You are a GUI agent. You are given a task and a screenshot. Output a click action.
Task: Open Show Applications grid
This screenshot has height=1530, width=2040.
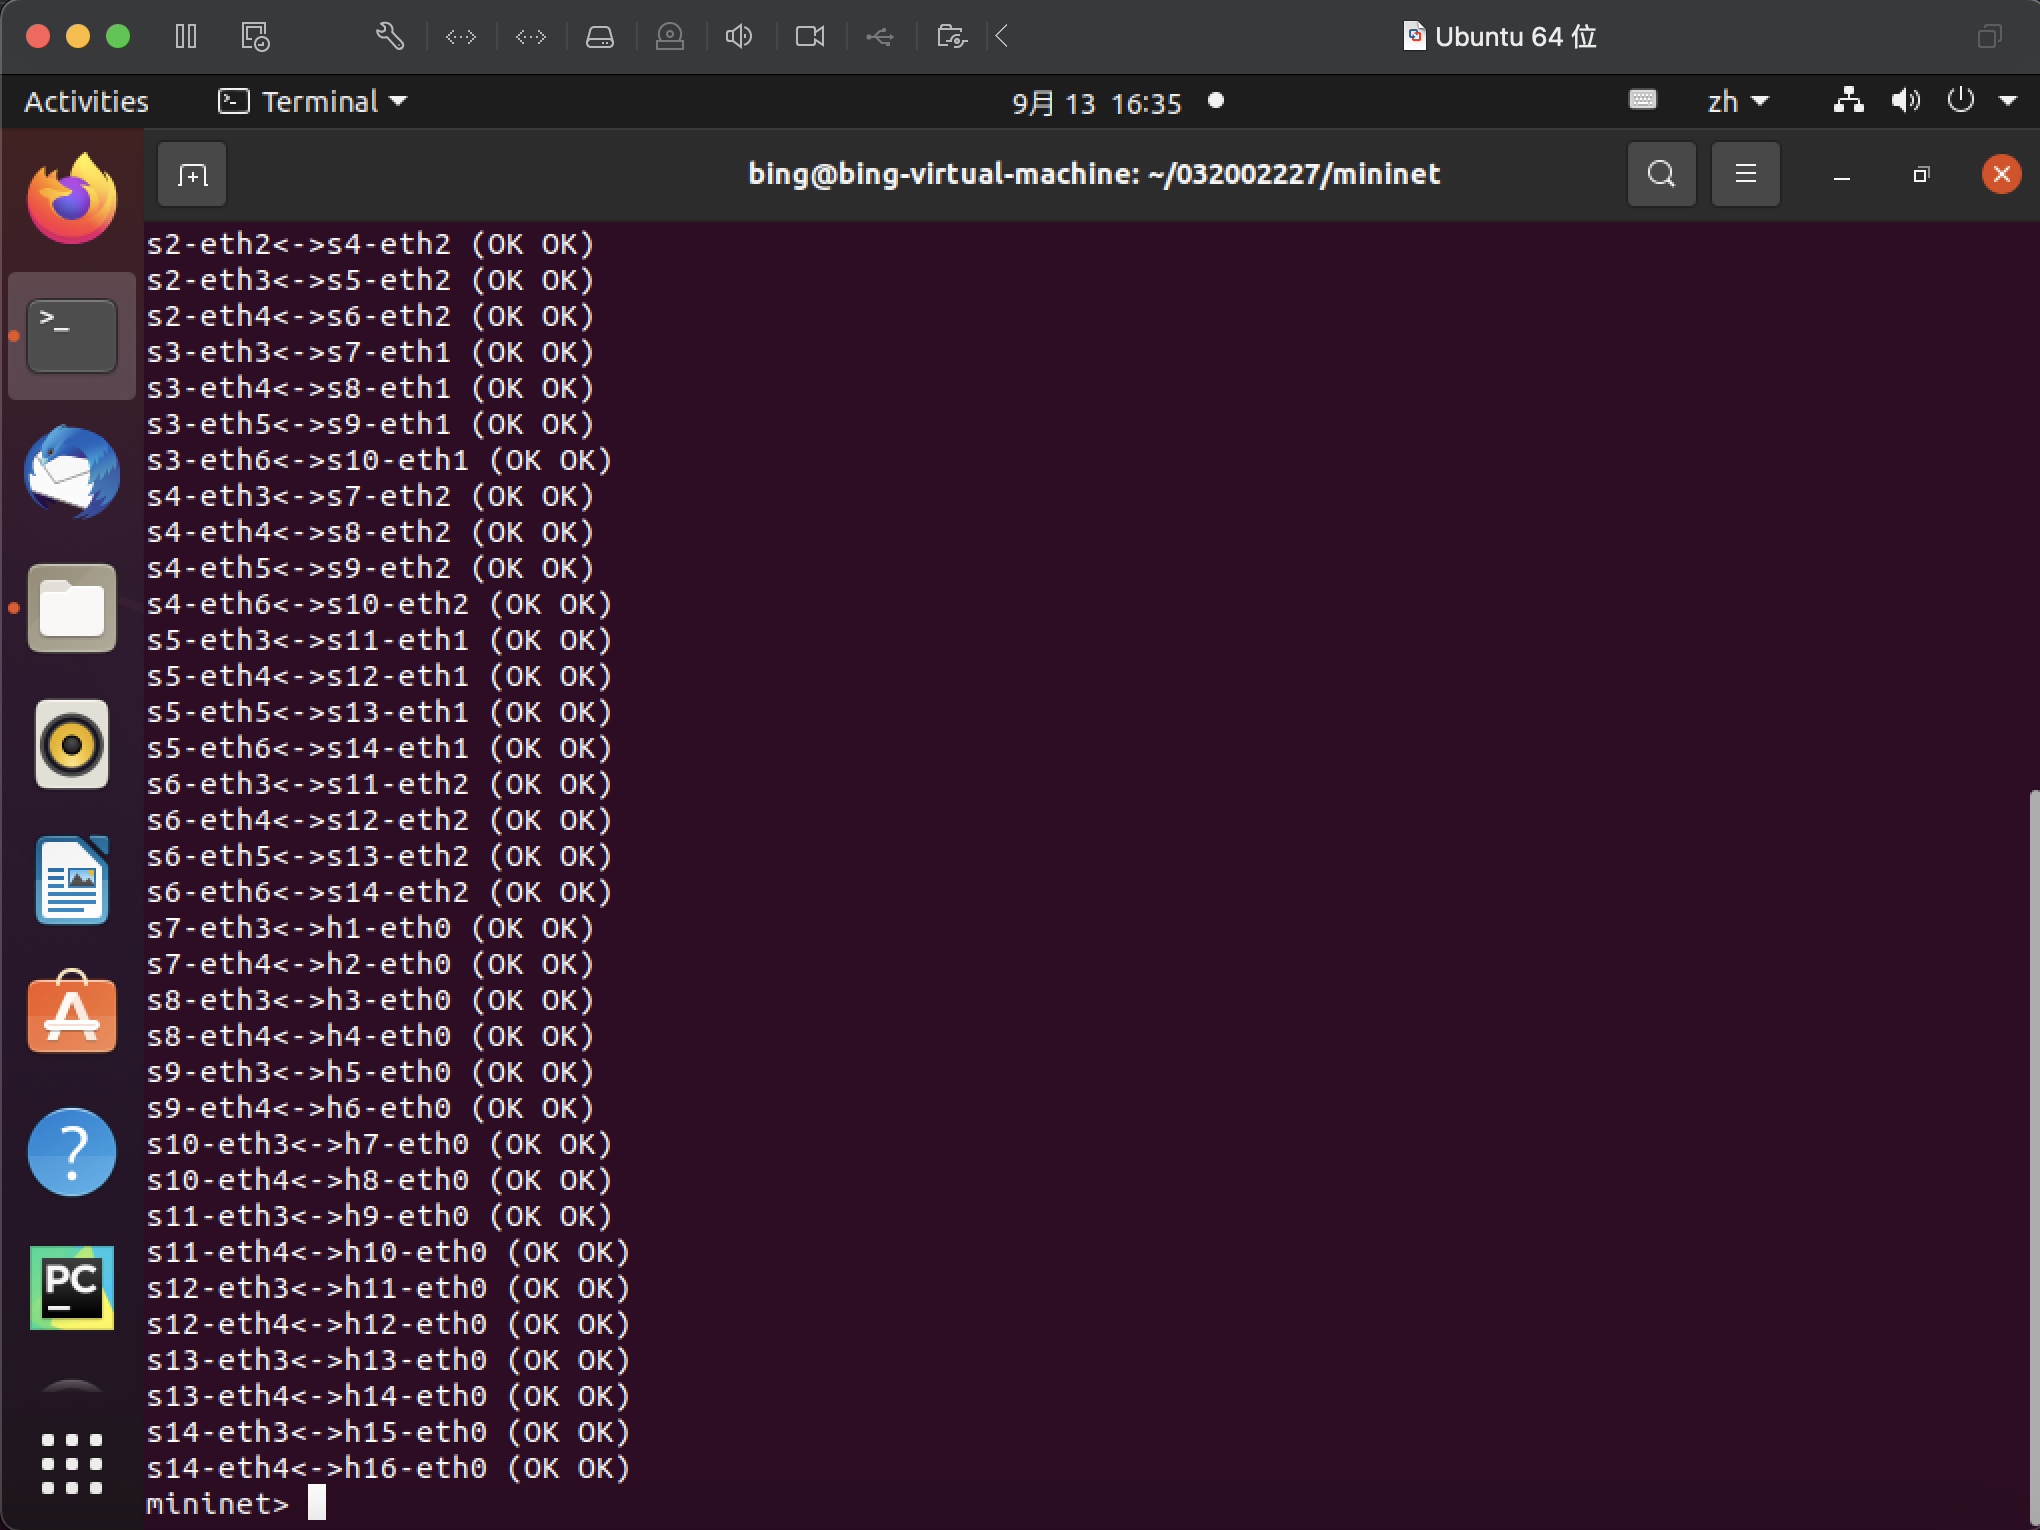tap(72, 1464)
